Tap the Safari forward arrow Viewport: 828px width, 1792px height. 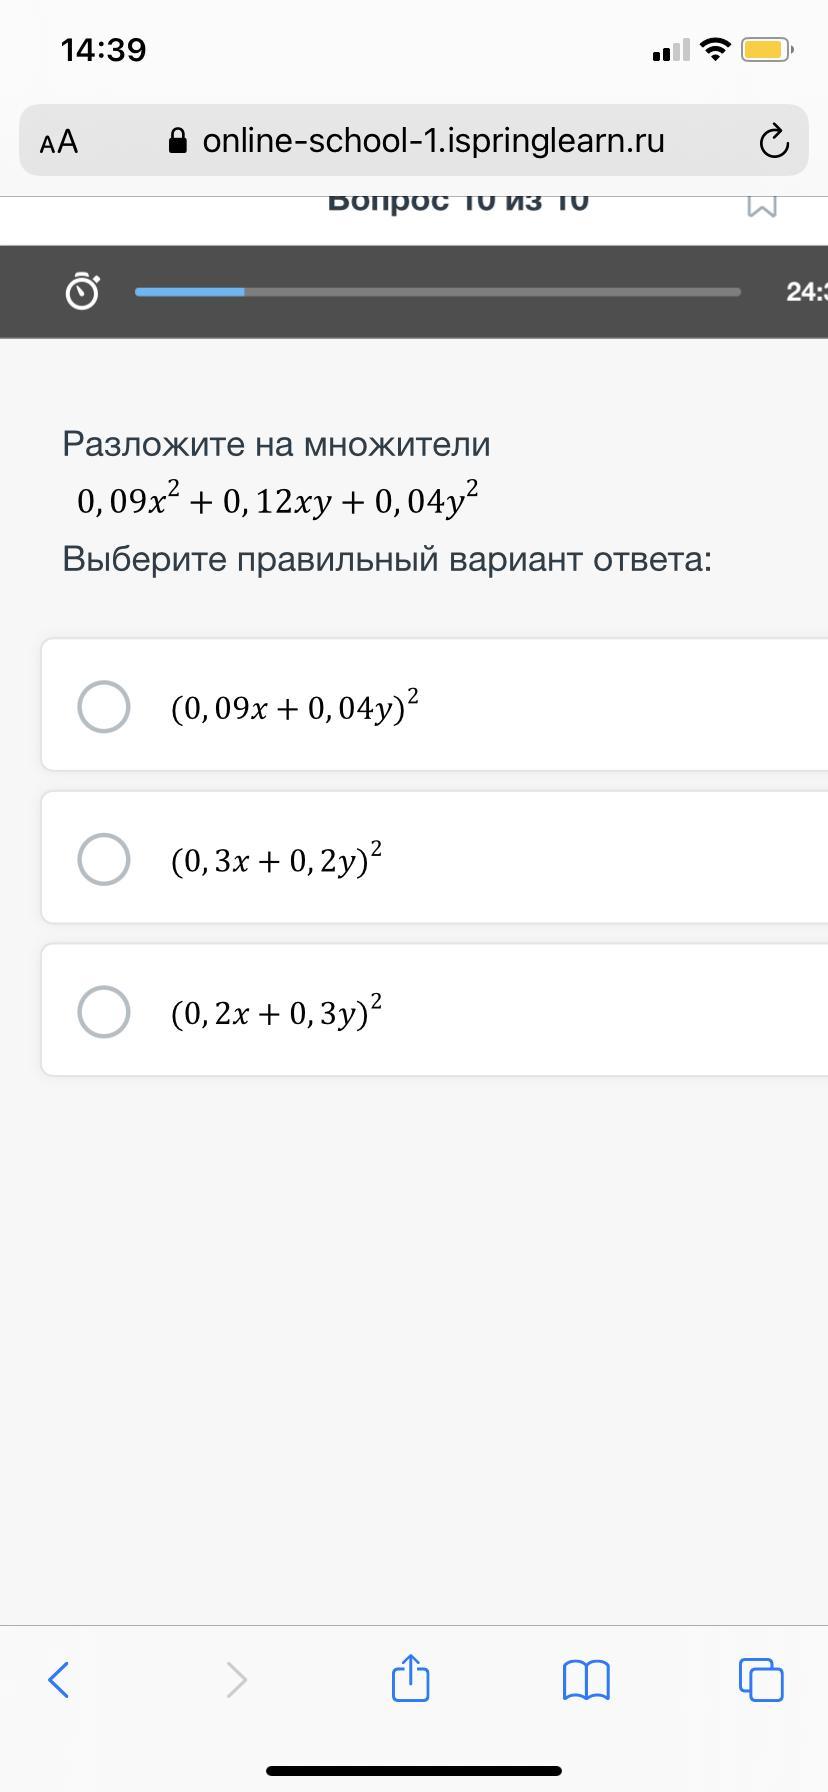236,1679
